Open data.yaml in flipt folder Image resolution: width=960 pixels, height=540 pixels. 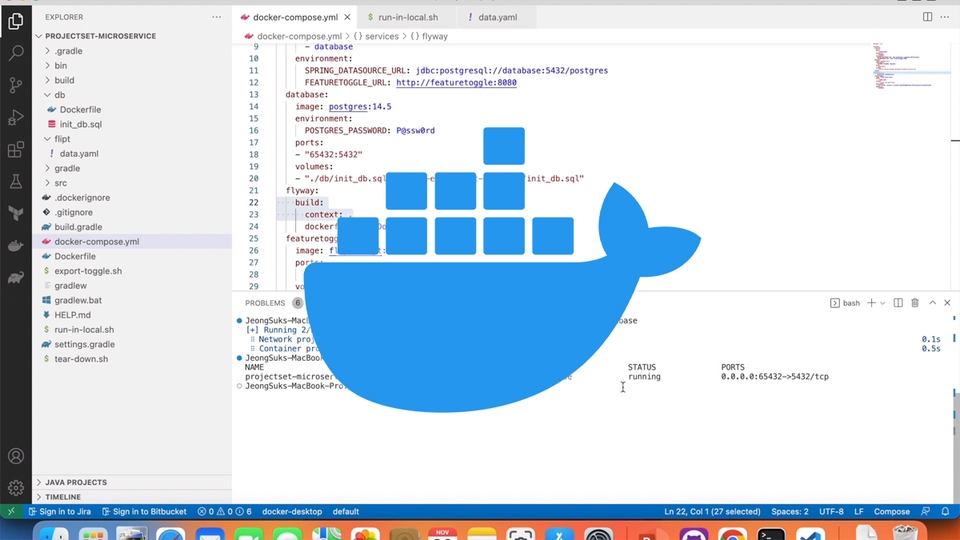point(79,154)
